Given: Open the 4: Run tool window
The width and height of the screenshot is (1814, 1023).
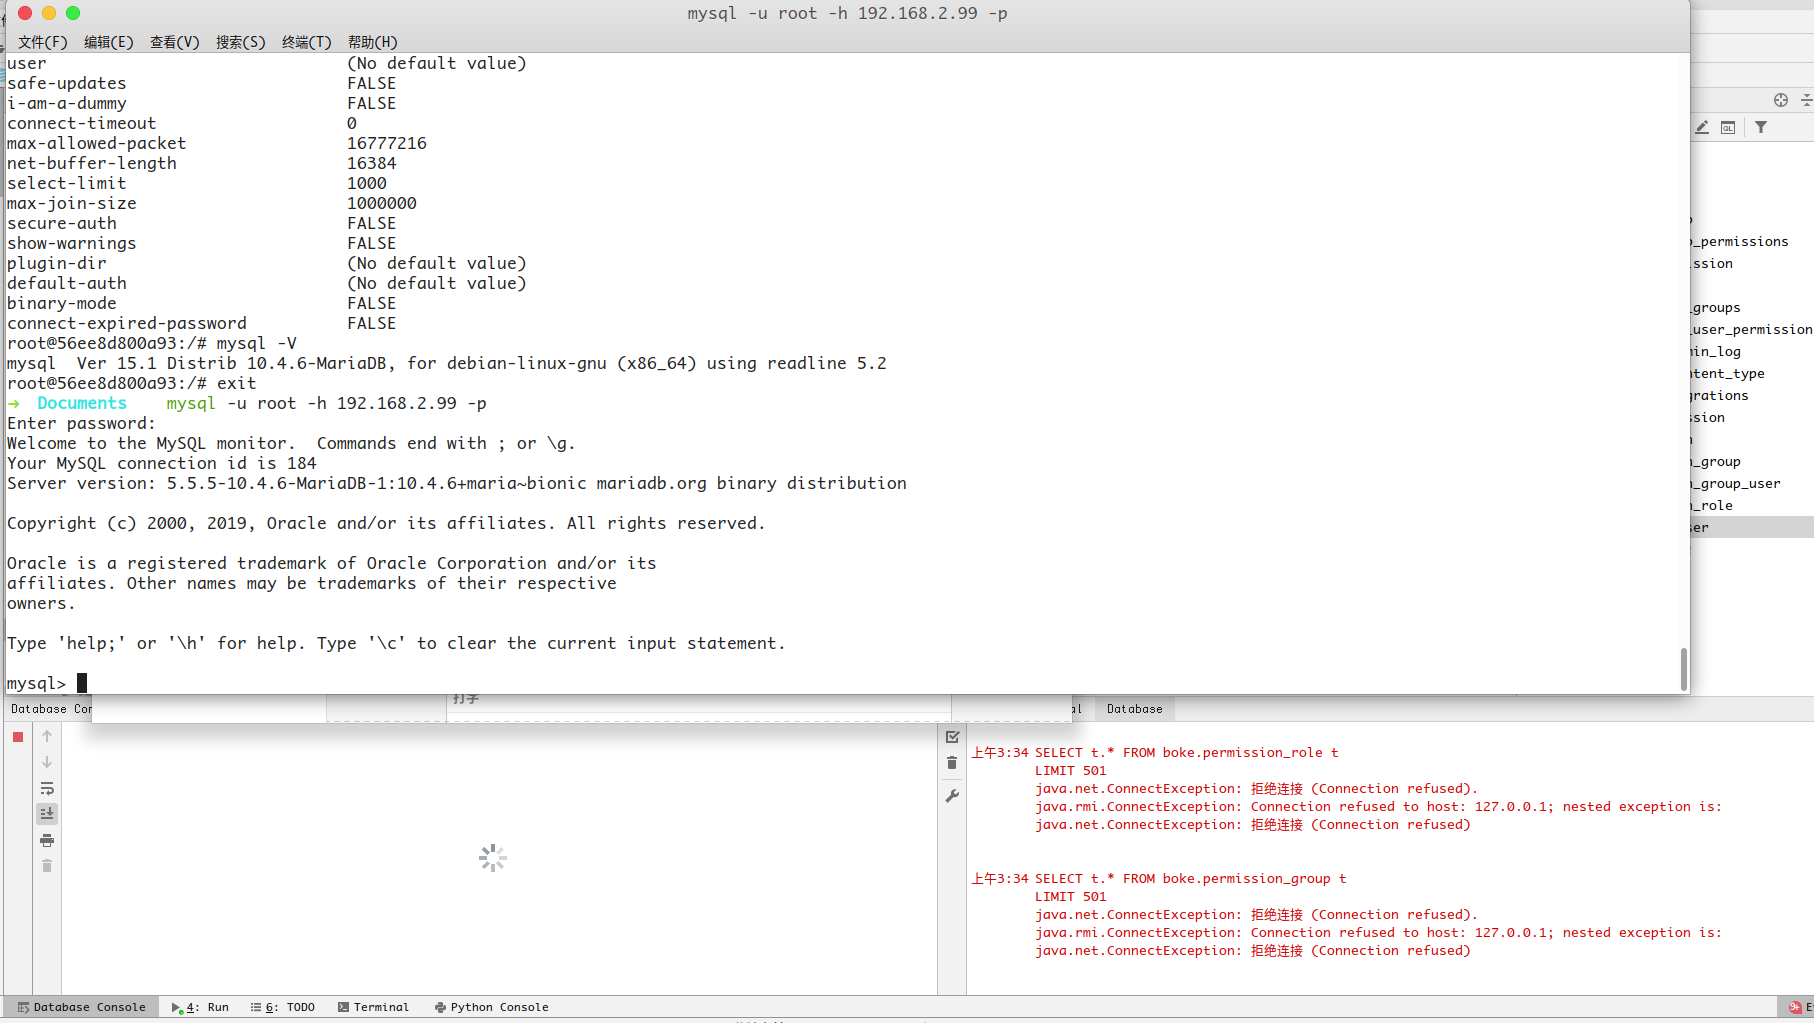Looking at the screenshot, I should [200, 1007].
